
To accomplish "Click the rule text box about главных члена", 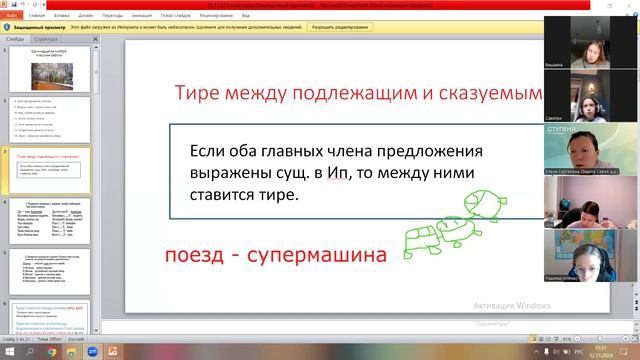I will (357, 171).
